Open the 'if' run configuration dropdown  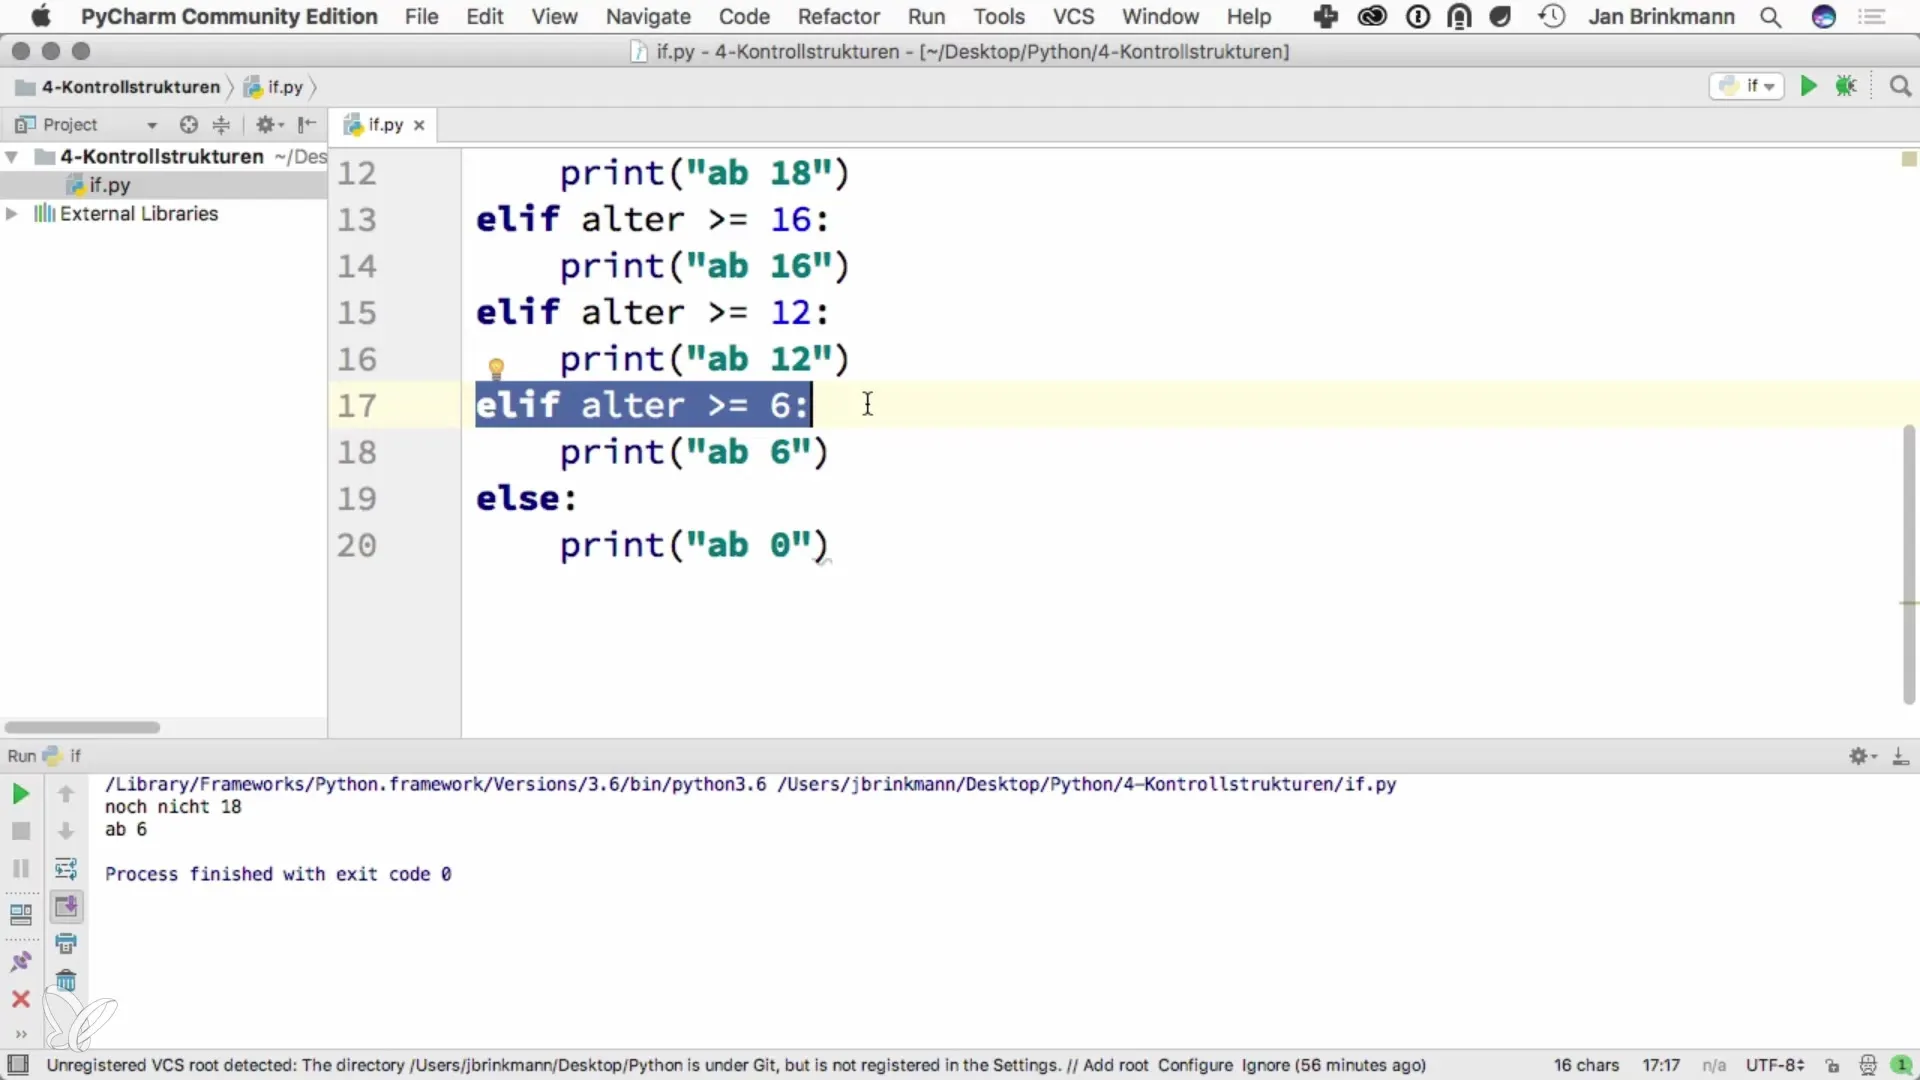click(1747, 86)
